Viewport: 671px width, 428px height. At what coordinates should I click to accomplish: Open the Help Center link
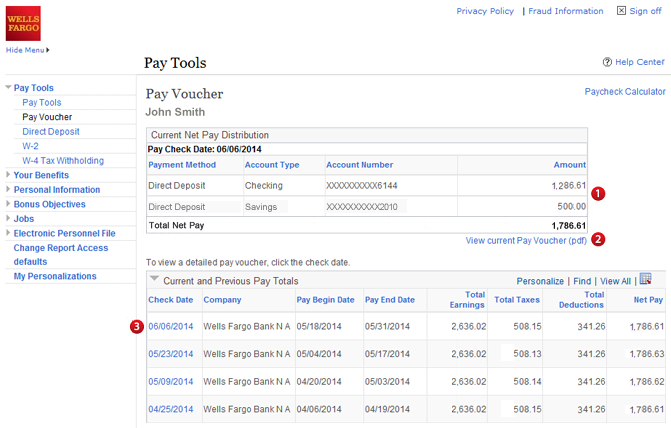coord(640,62)
